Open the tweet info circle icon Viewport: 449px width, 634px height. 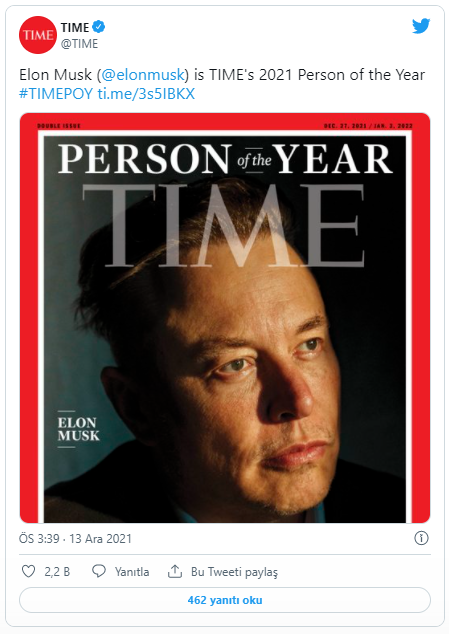(421, 538)
